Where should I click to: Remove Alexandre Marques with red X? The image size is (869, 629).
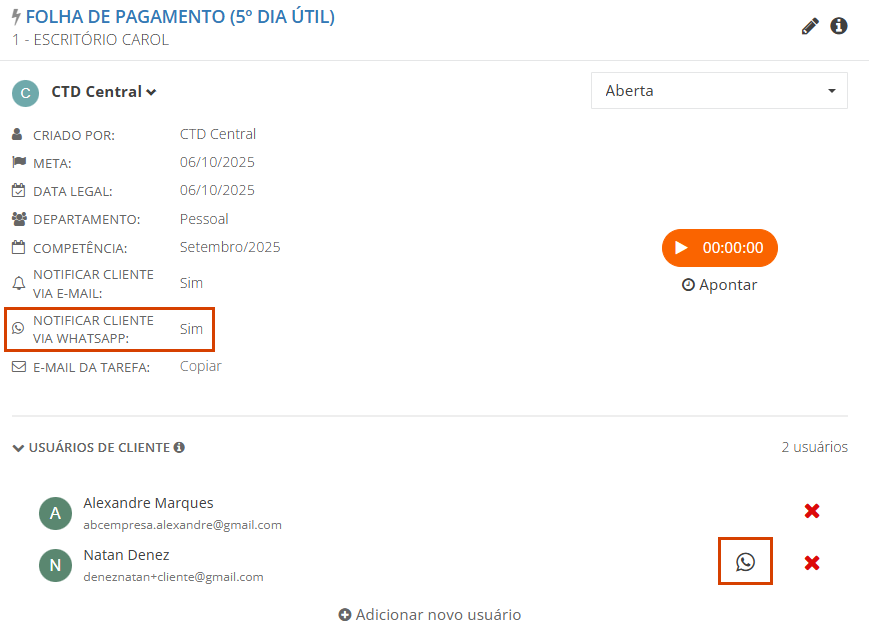812,511
